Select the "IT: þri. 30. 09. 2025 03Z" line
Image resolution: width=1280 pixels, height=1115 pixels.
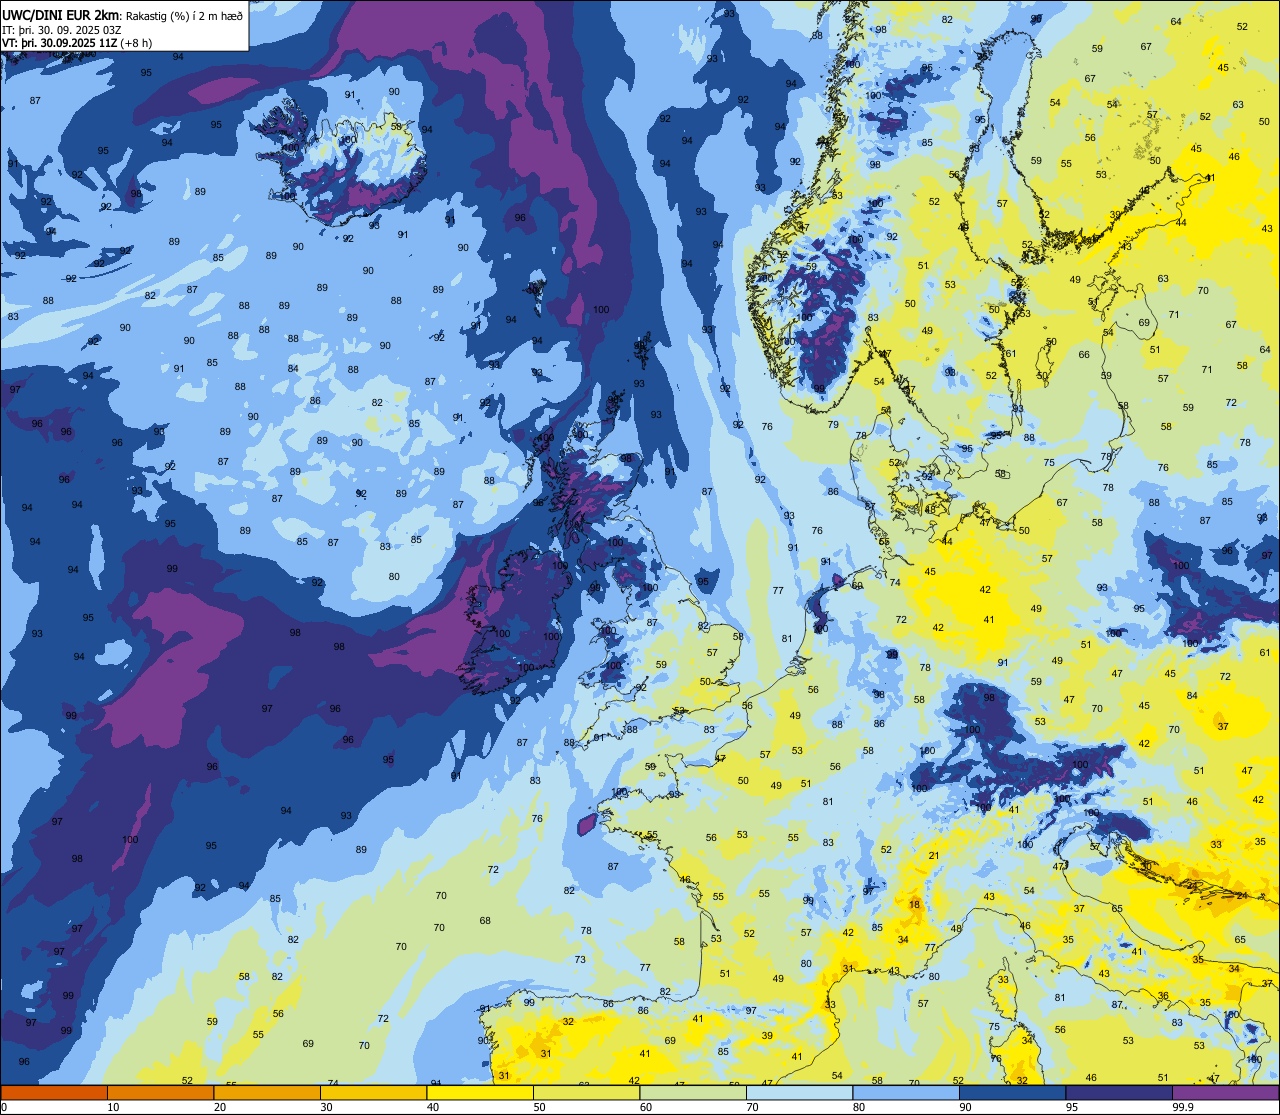tap(62, 29)
